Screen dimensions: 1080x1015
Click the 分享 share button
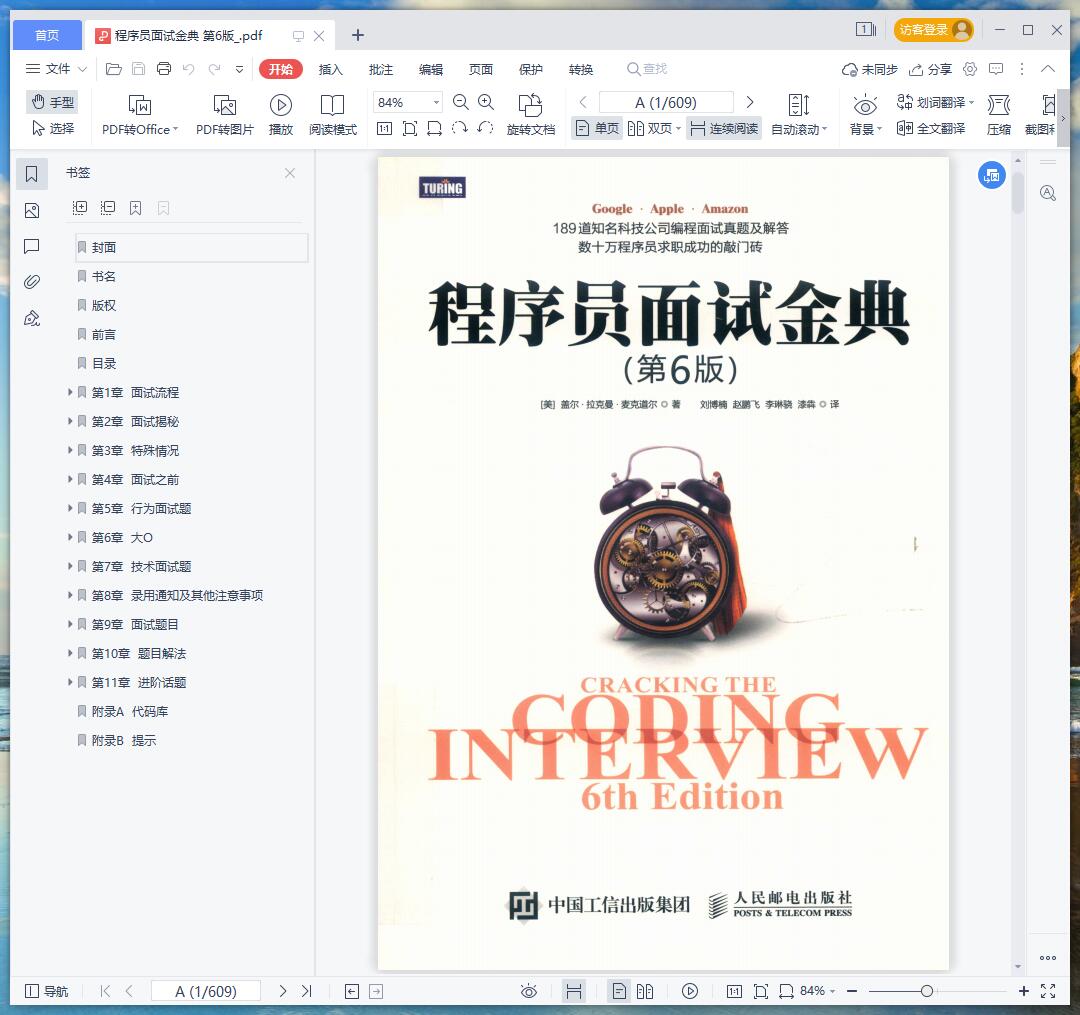(931, 69)
